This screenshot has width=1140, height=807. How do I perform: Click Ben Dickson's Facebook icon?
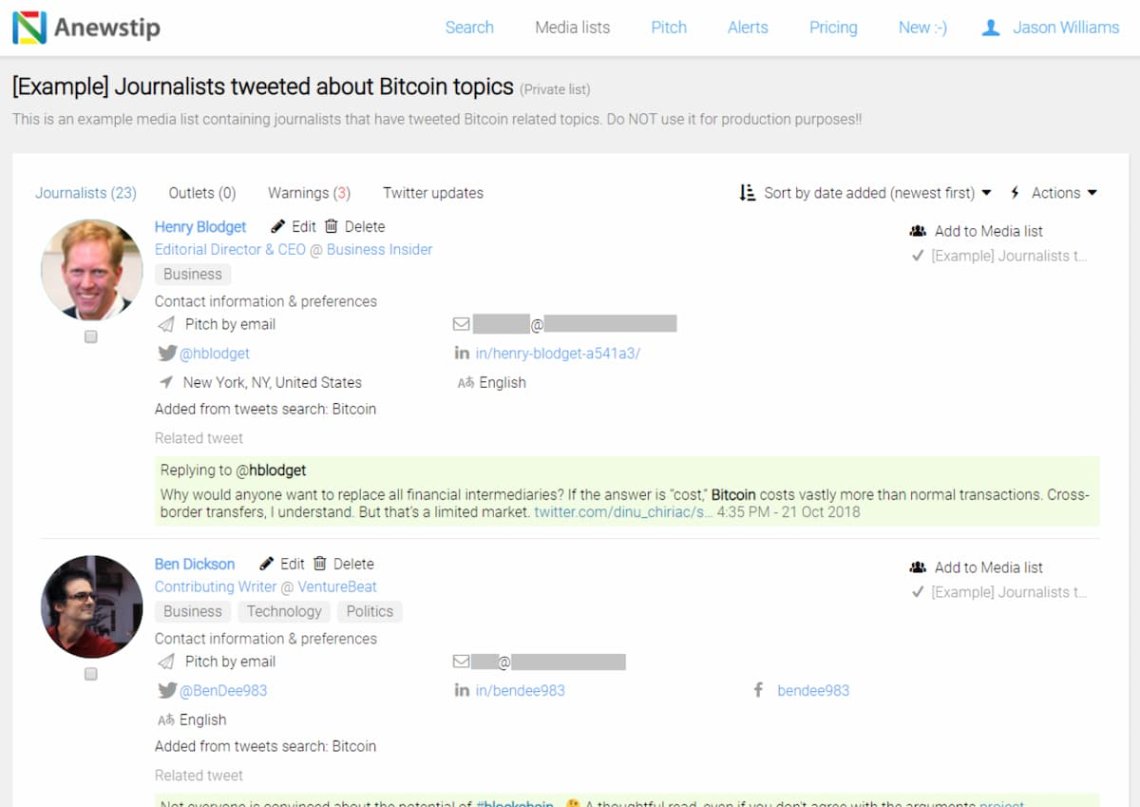(x=758, y=690)
